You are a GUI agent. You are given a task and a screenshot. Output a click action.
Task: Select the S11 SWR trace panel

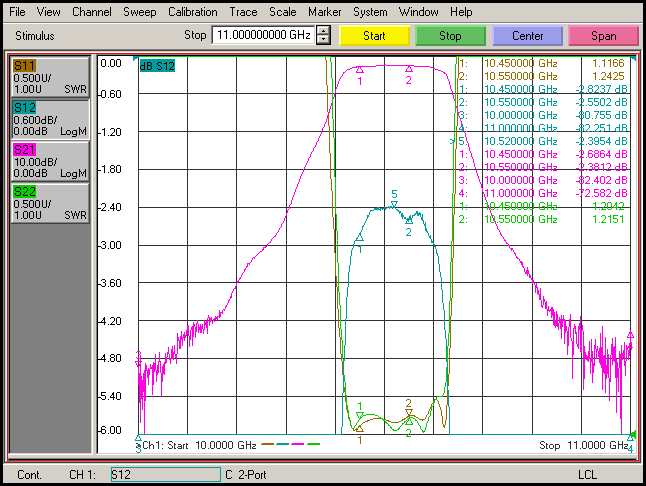pyautogui.click(x=50, y=77)
